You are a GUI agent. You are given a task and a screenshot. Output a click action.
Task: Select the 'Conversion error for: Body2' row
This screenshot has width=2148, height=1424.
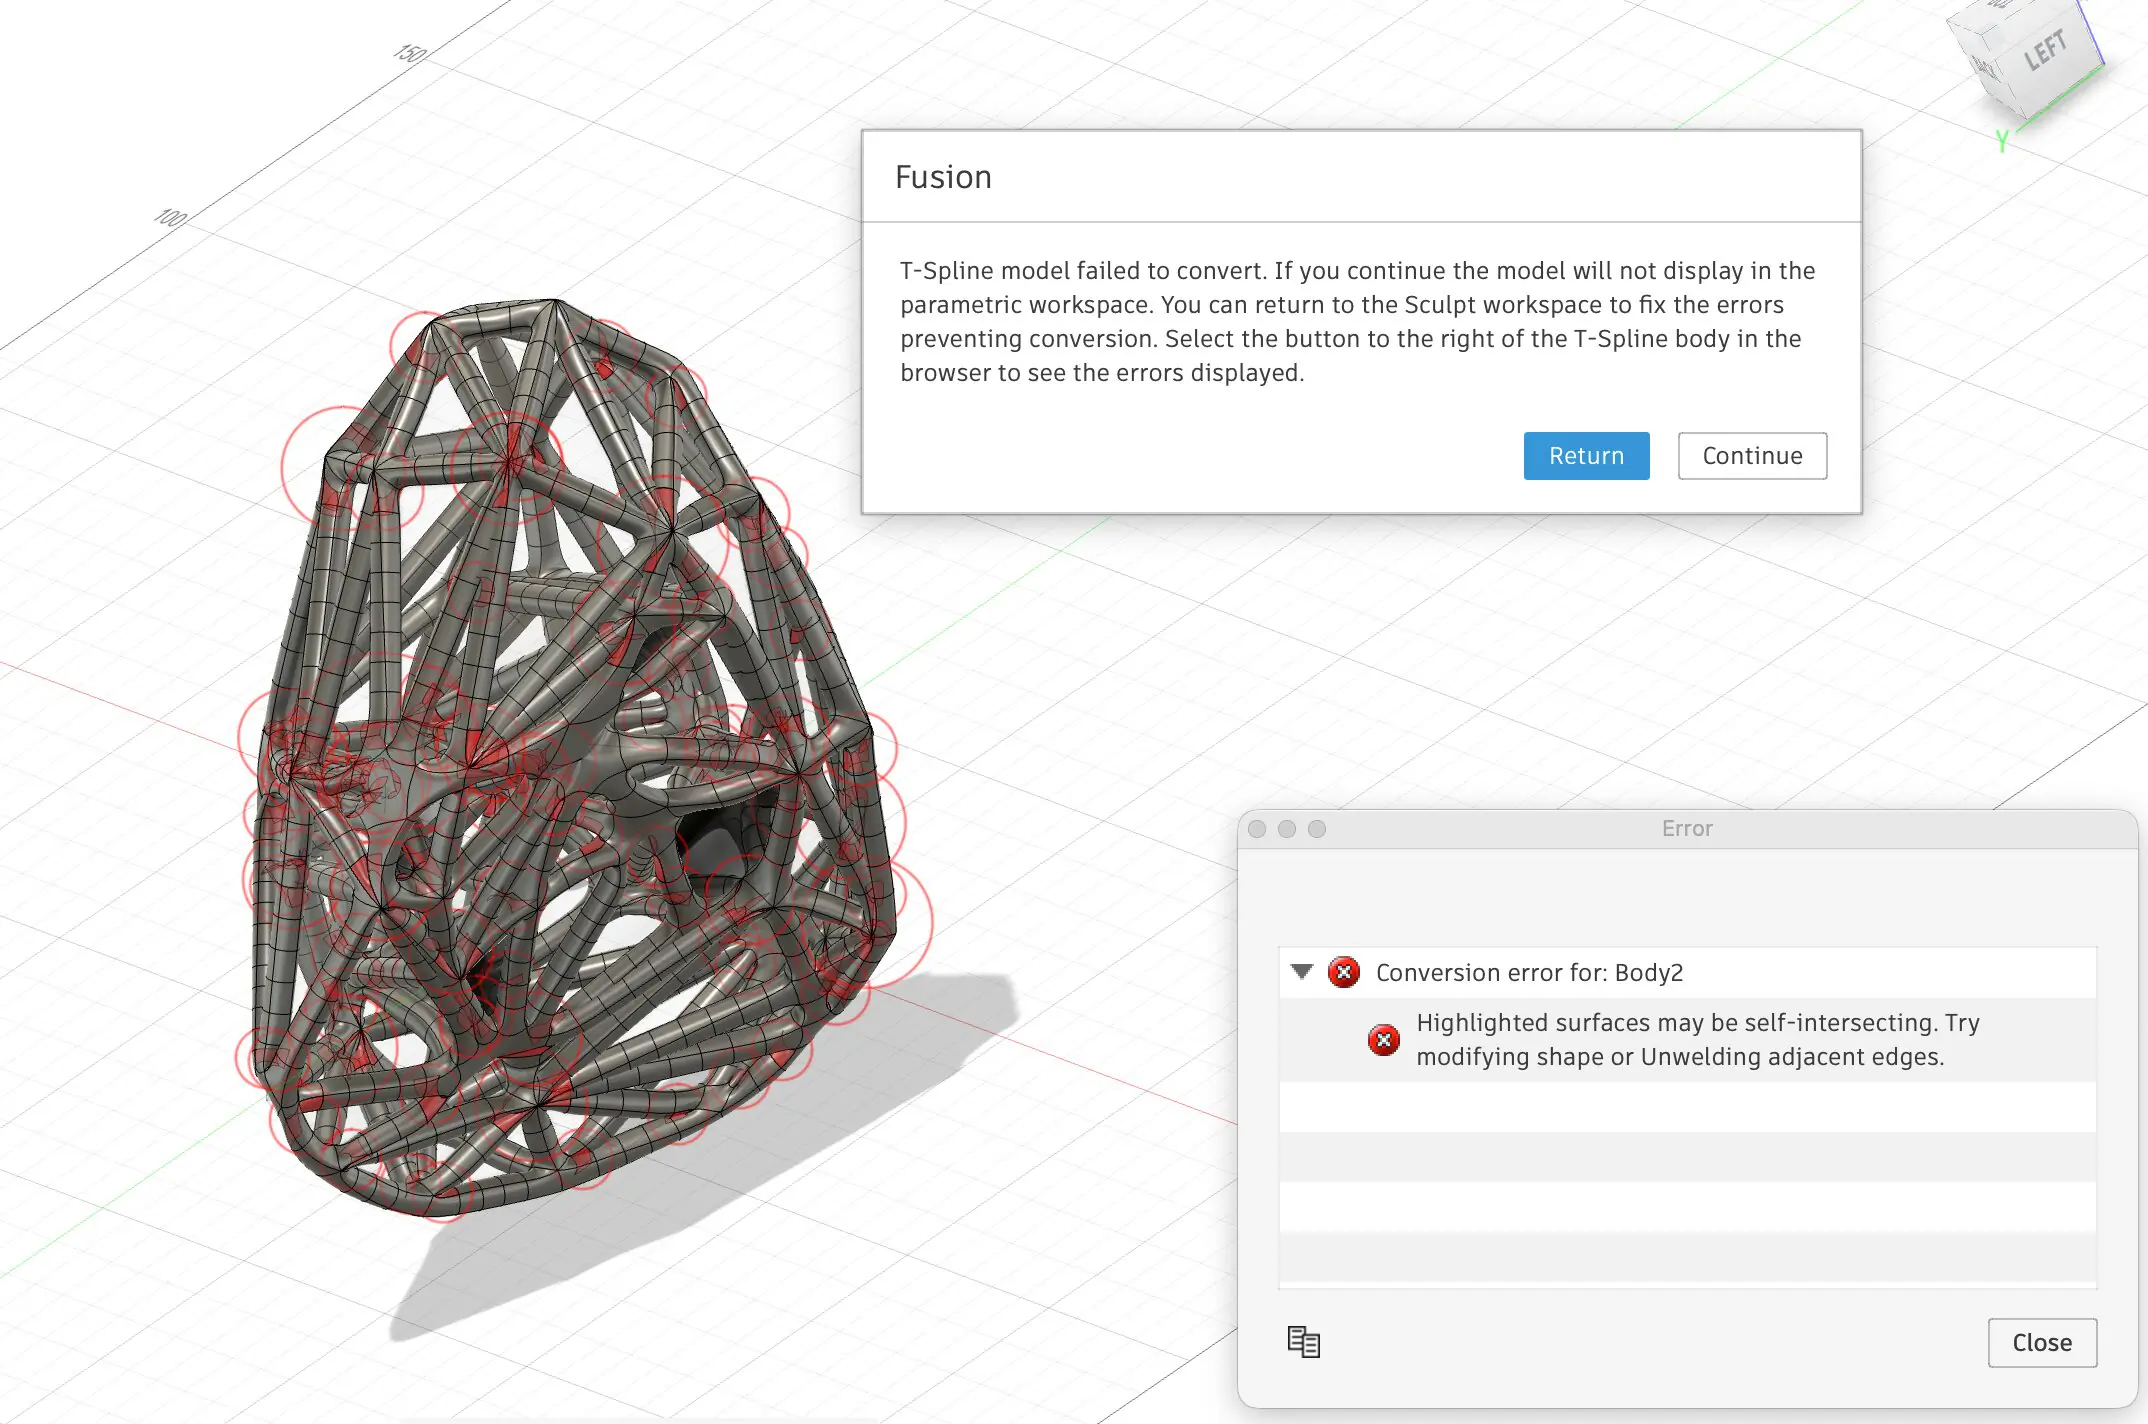coord(1528,972)
